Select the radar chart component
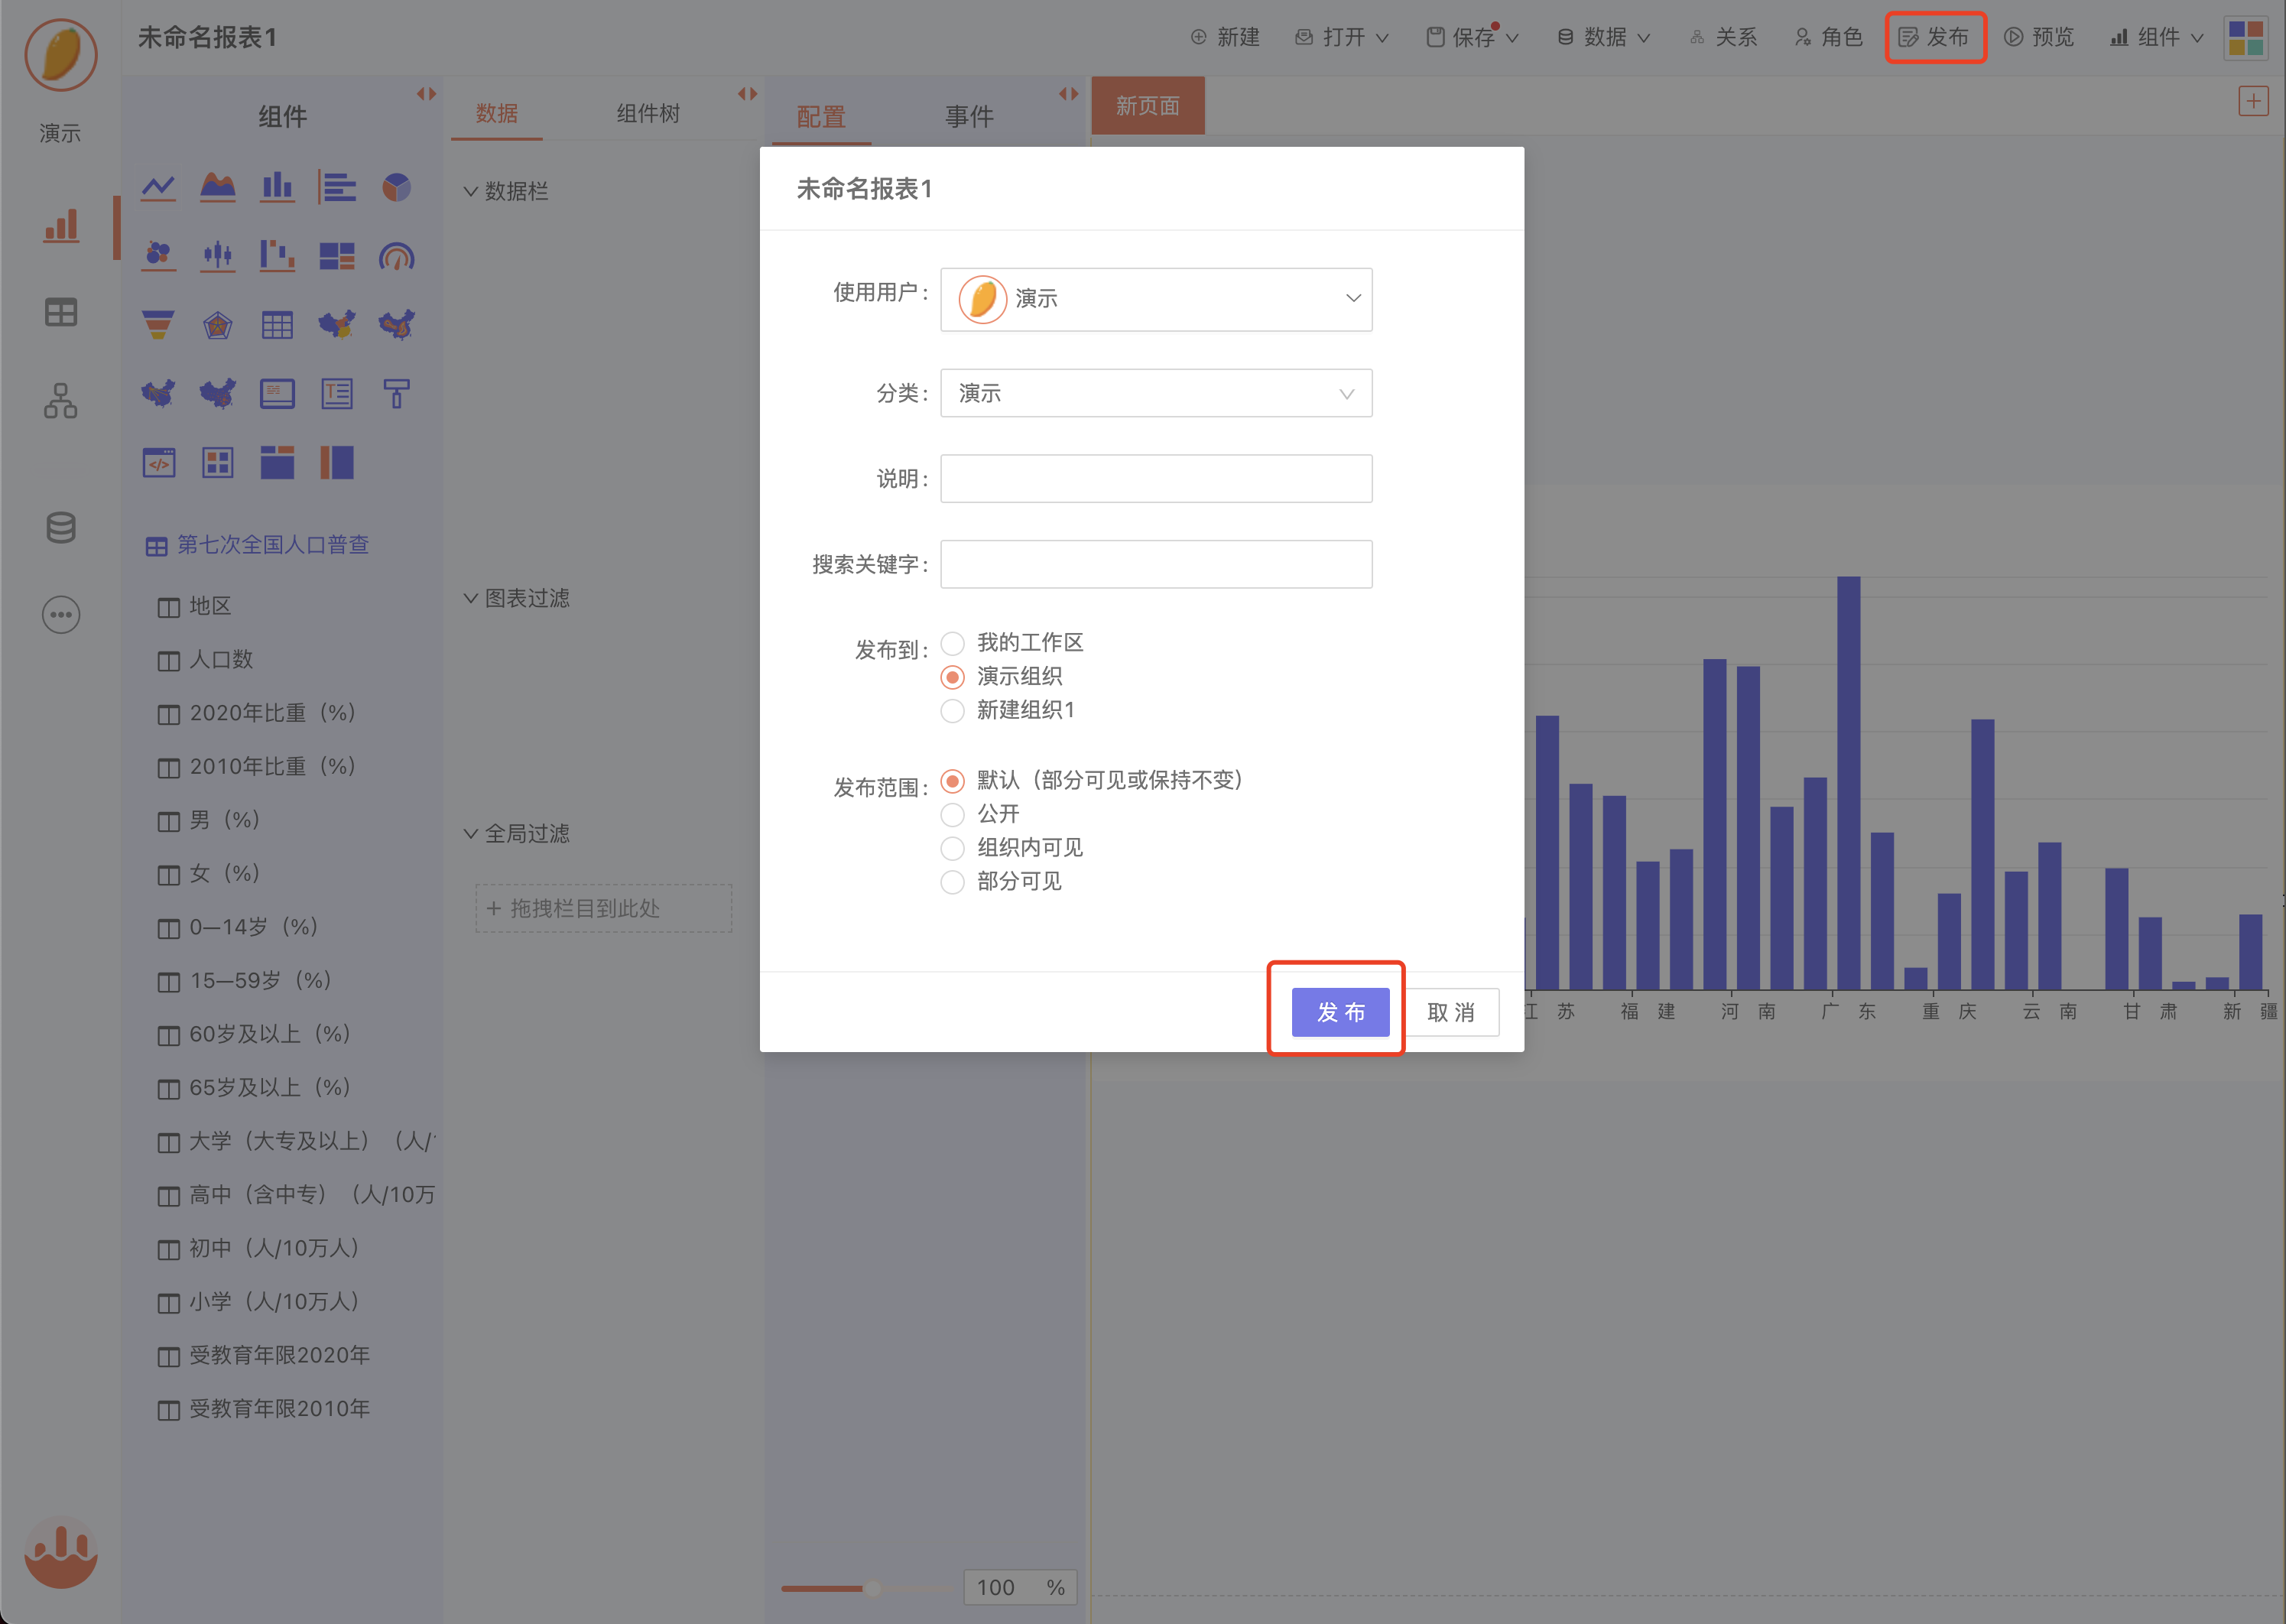The width and height of the screenshot is (2286, 1624). 217,325
